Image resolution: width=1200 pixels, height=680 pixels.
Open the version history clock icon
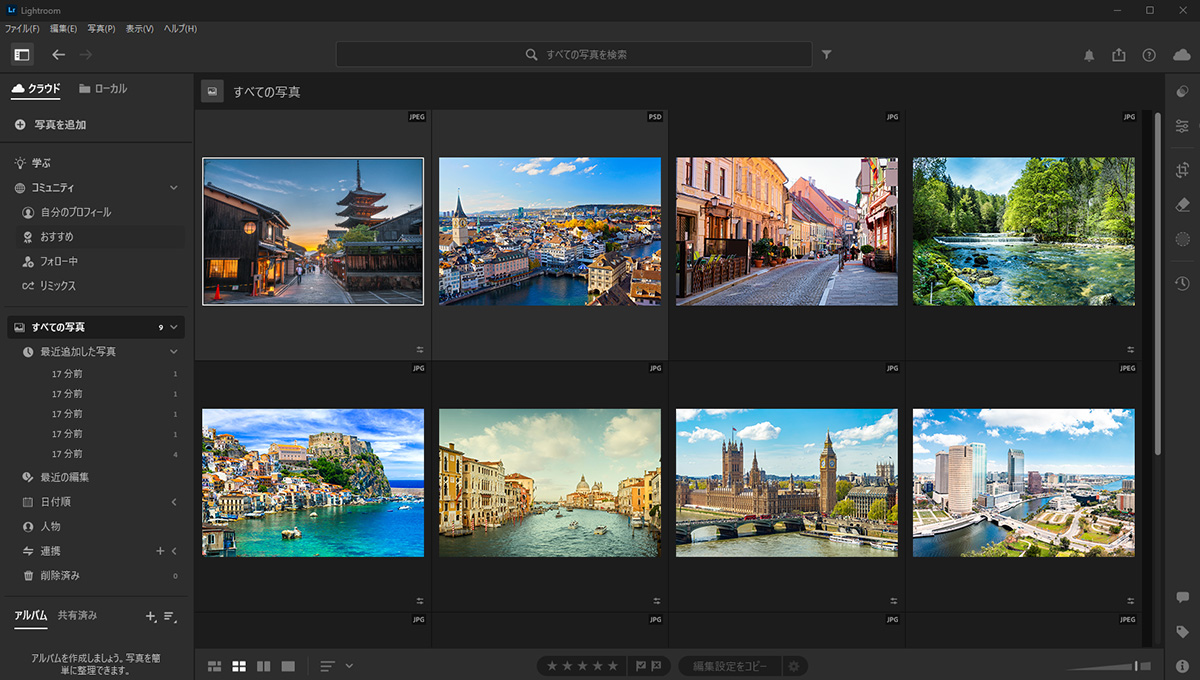1182,285
